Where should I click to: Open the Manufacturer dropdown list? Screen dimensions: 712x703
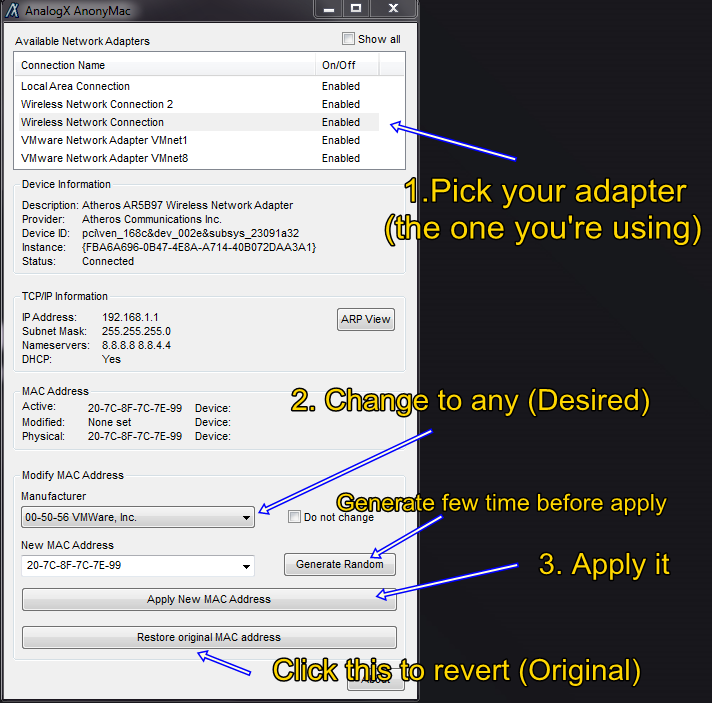tap(138, 517)
